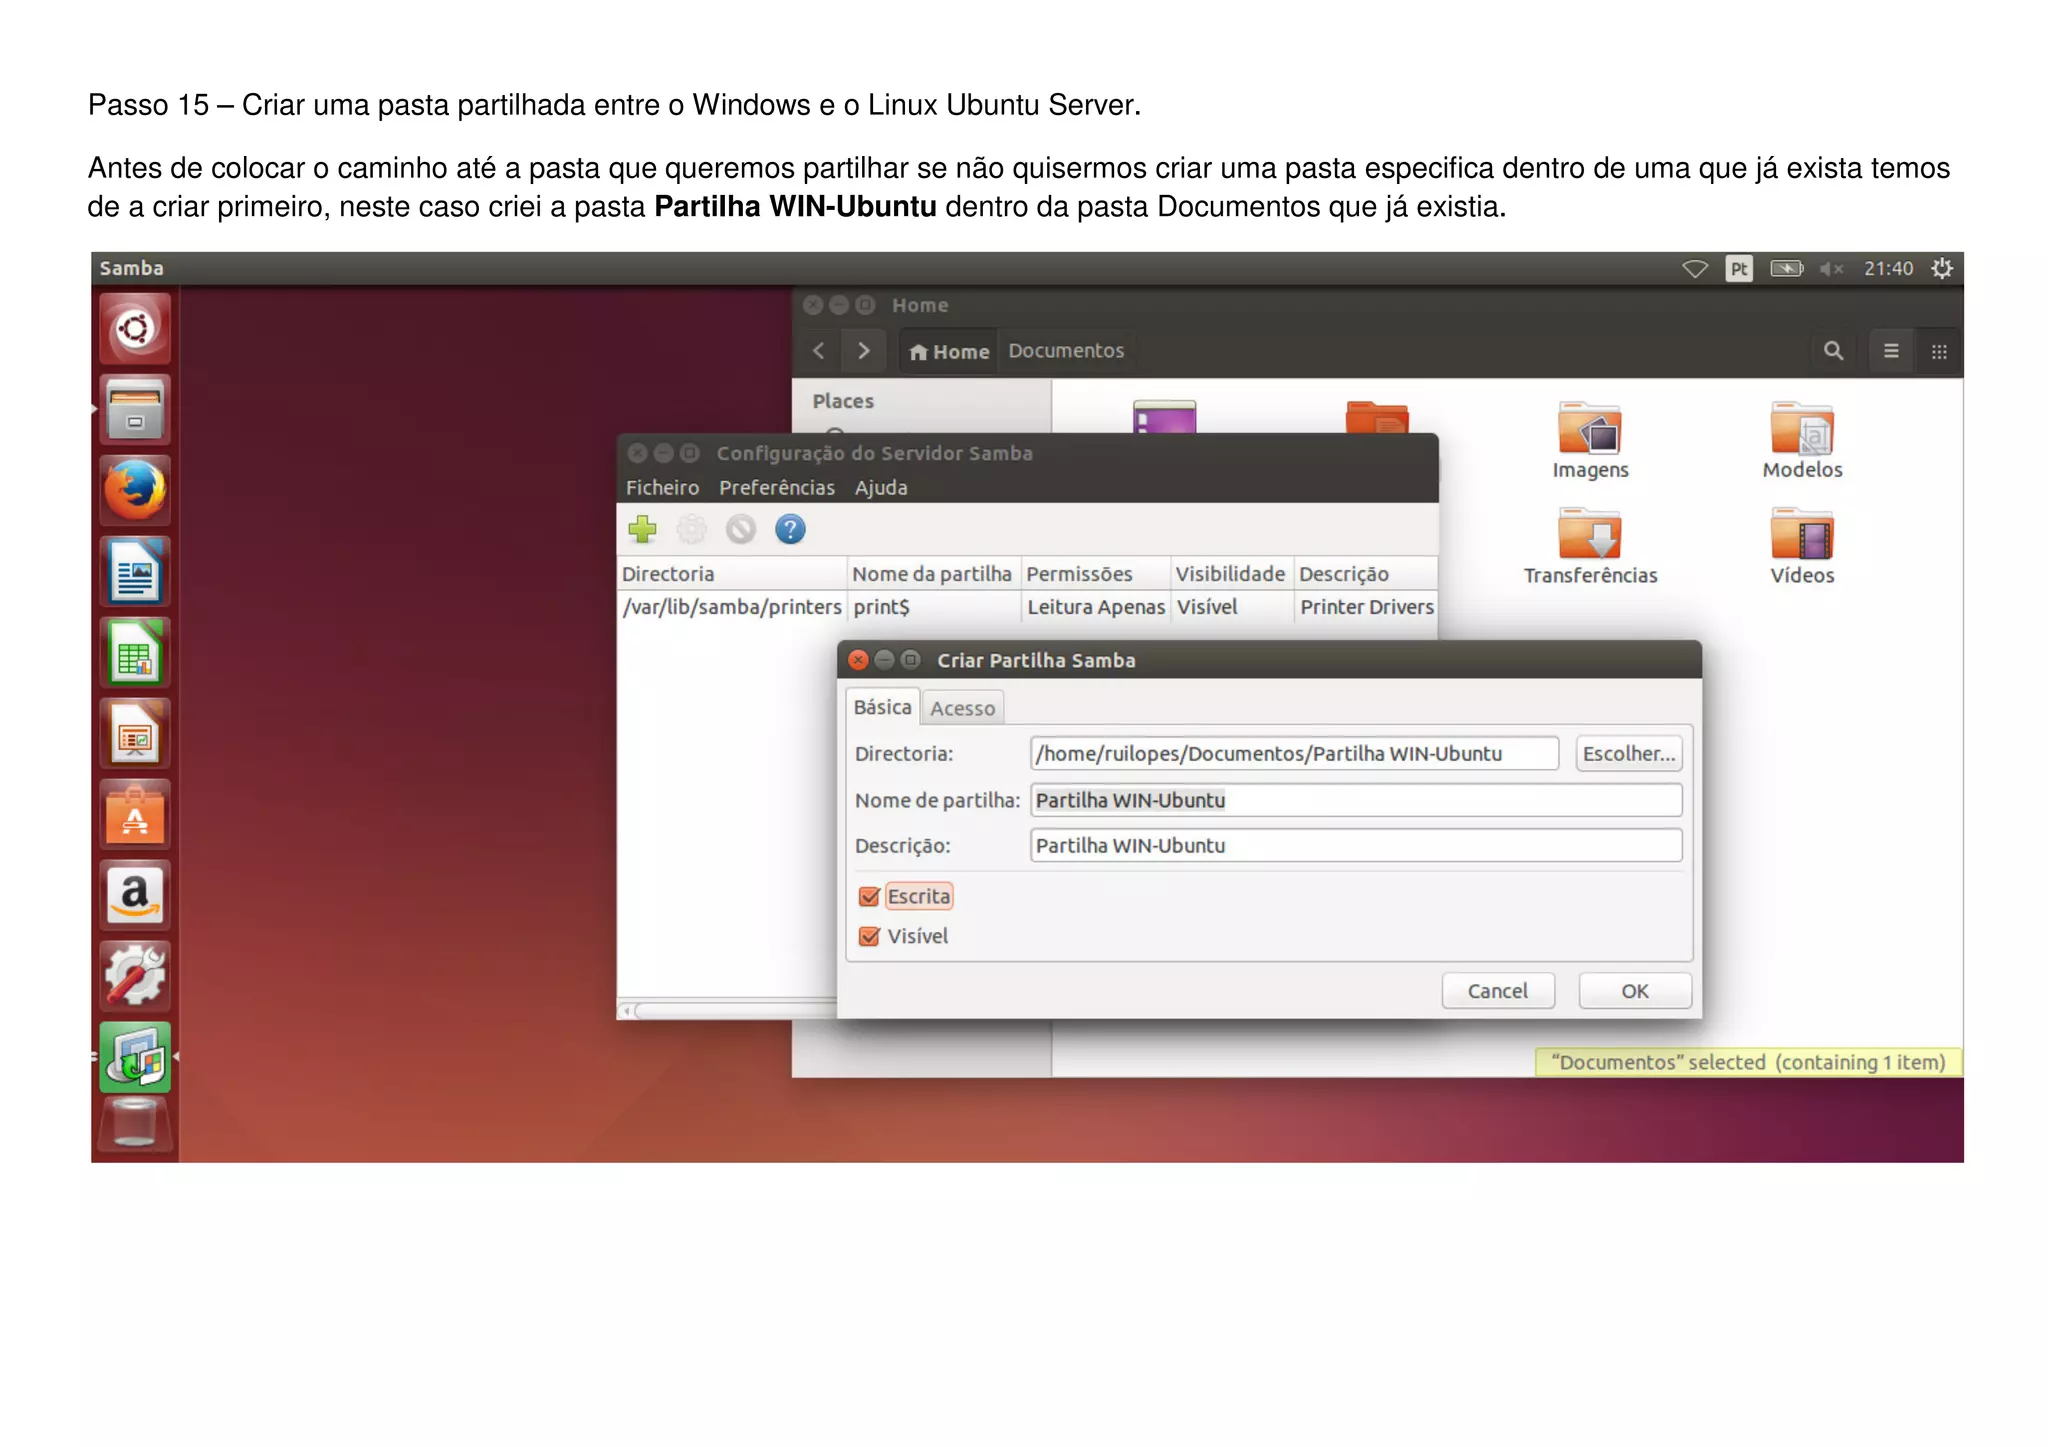This screenshot has height=1447, width=2048.
Task: Toggle the Escrita checkbox
Action: [869, 897]
